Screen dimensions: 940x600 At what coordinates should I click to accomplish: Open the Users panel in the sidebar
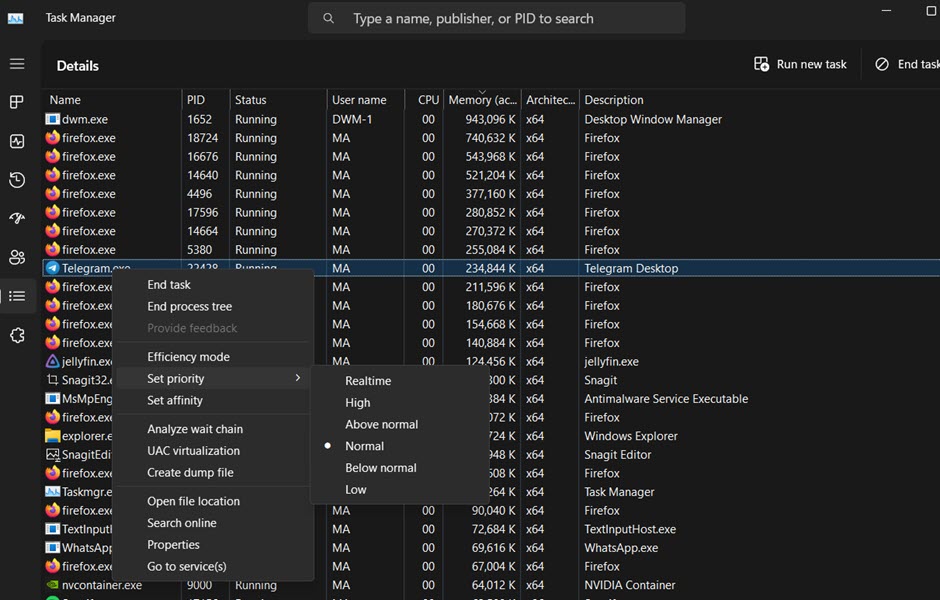(16, 257)
